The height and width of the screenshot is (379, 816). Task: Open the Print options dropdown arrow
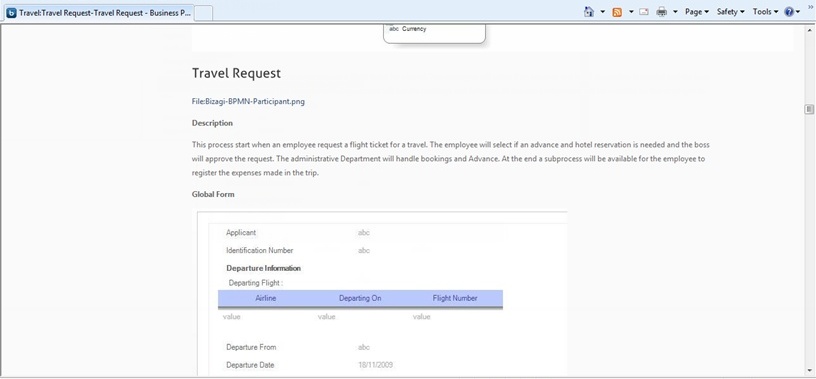[x=675, y=11]
